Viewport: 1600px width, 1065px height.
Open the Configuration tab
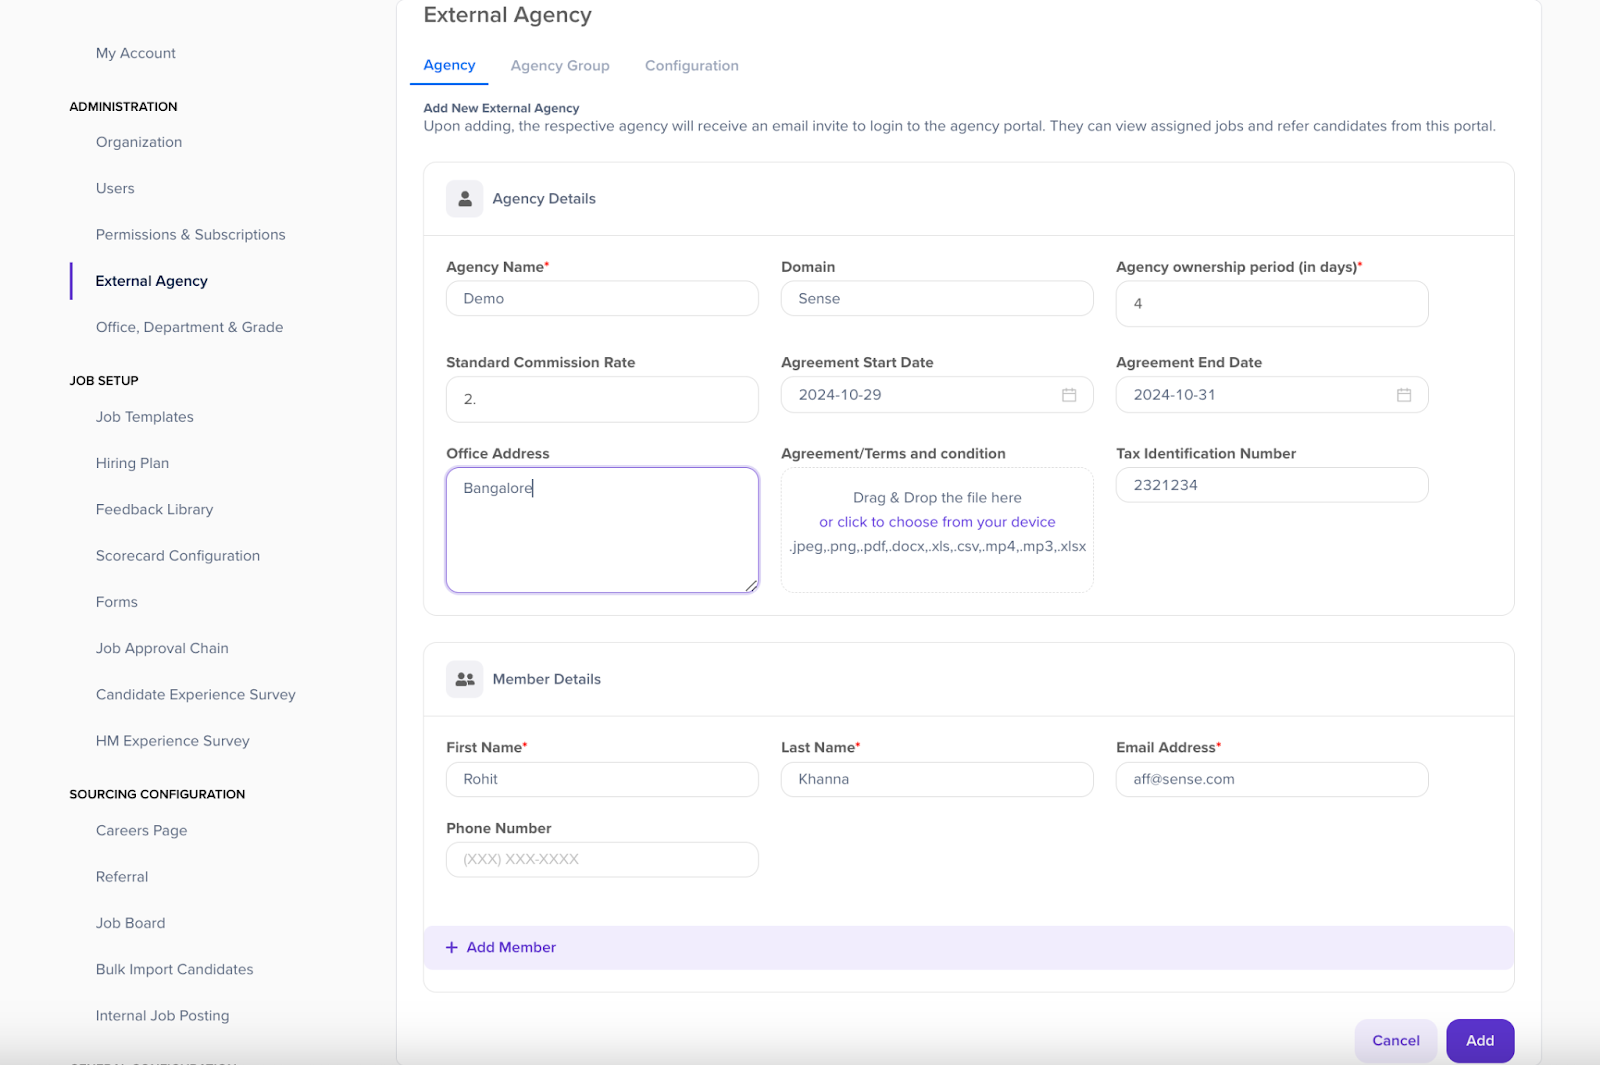(x=691, y=66)
